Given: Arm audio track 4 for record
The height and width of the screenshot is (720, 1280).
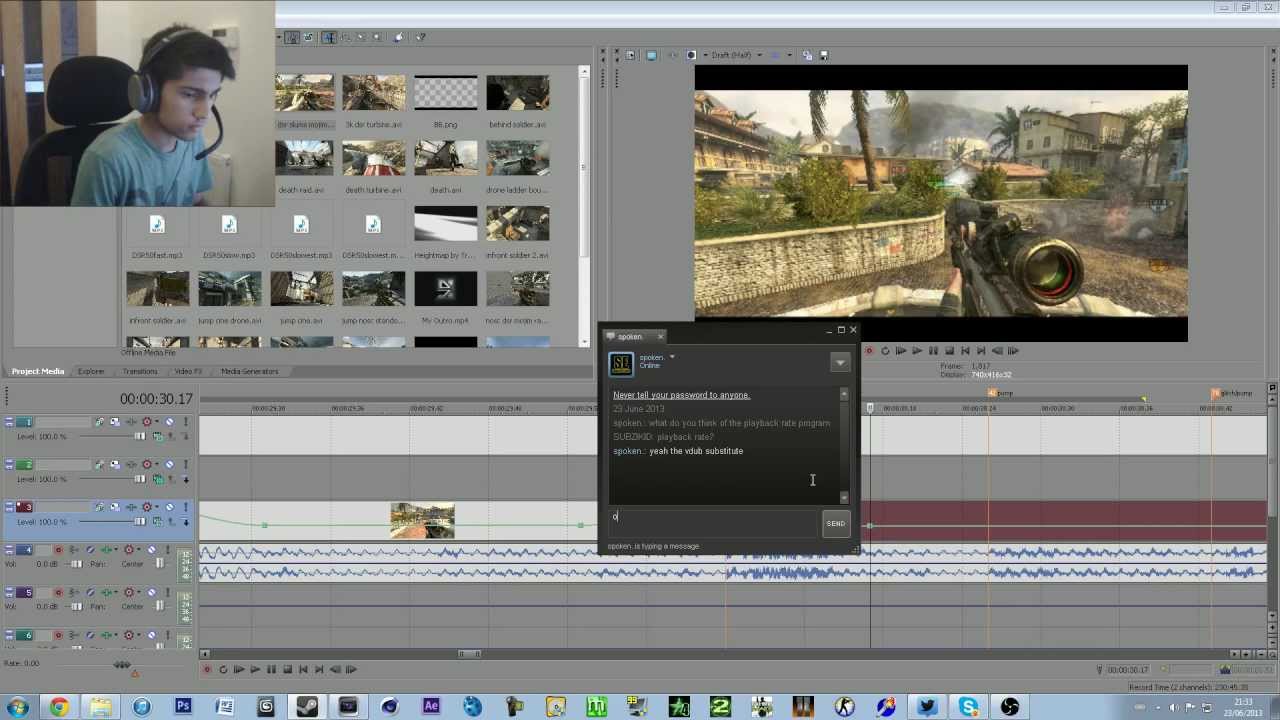Looking at the screenshot, I should point(58,550).
